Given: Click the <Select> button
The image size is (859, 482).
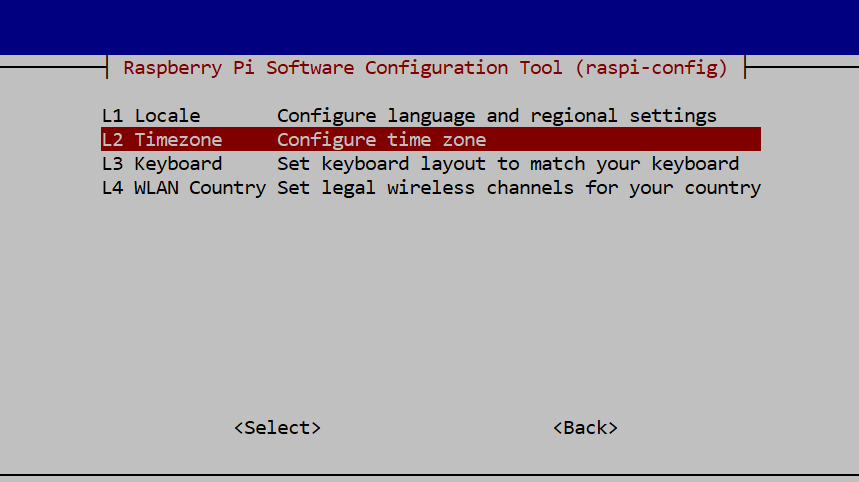Looking at the screenshot, I should [277, 428].
